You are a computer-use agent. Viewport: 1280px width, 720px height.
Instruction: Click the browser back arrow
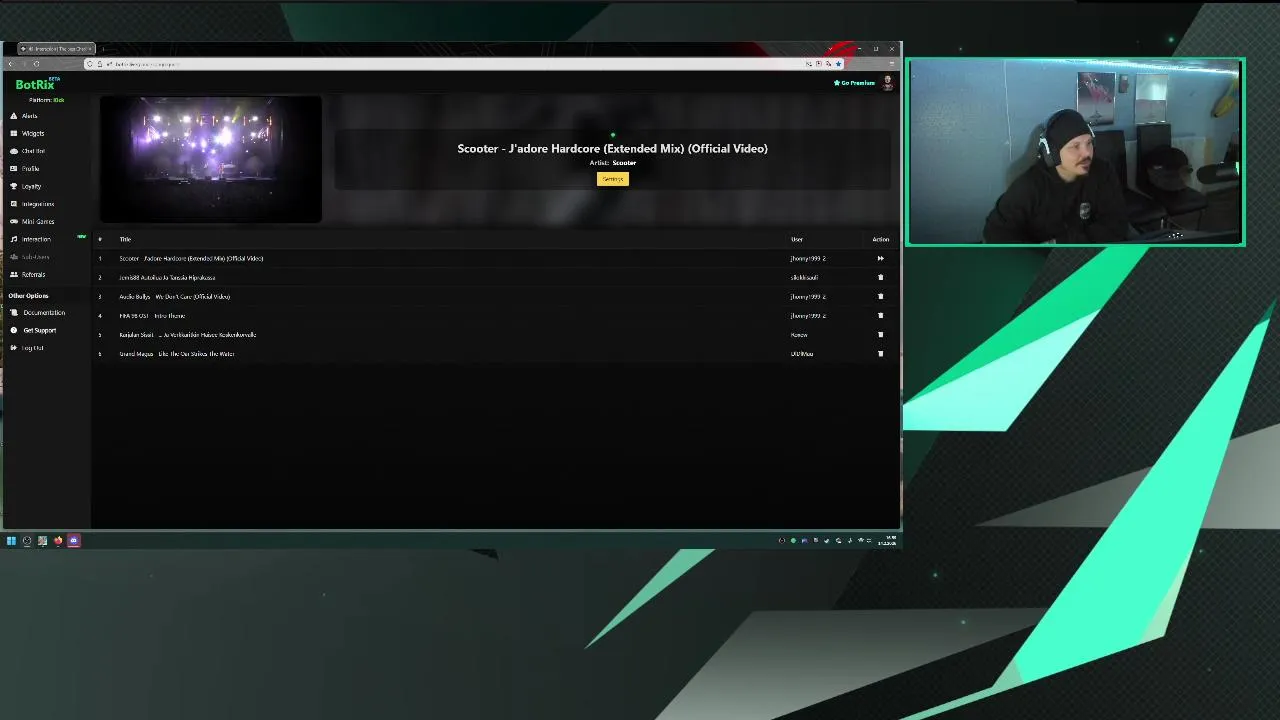click(x=10, y=64)
